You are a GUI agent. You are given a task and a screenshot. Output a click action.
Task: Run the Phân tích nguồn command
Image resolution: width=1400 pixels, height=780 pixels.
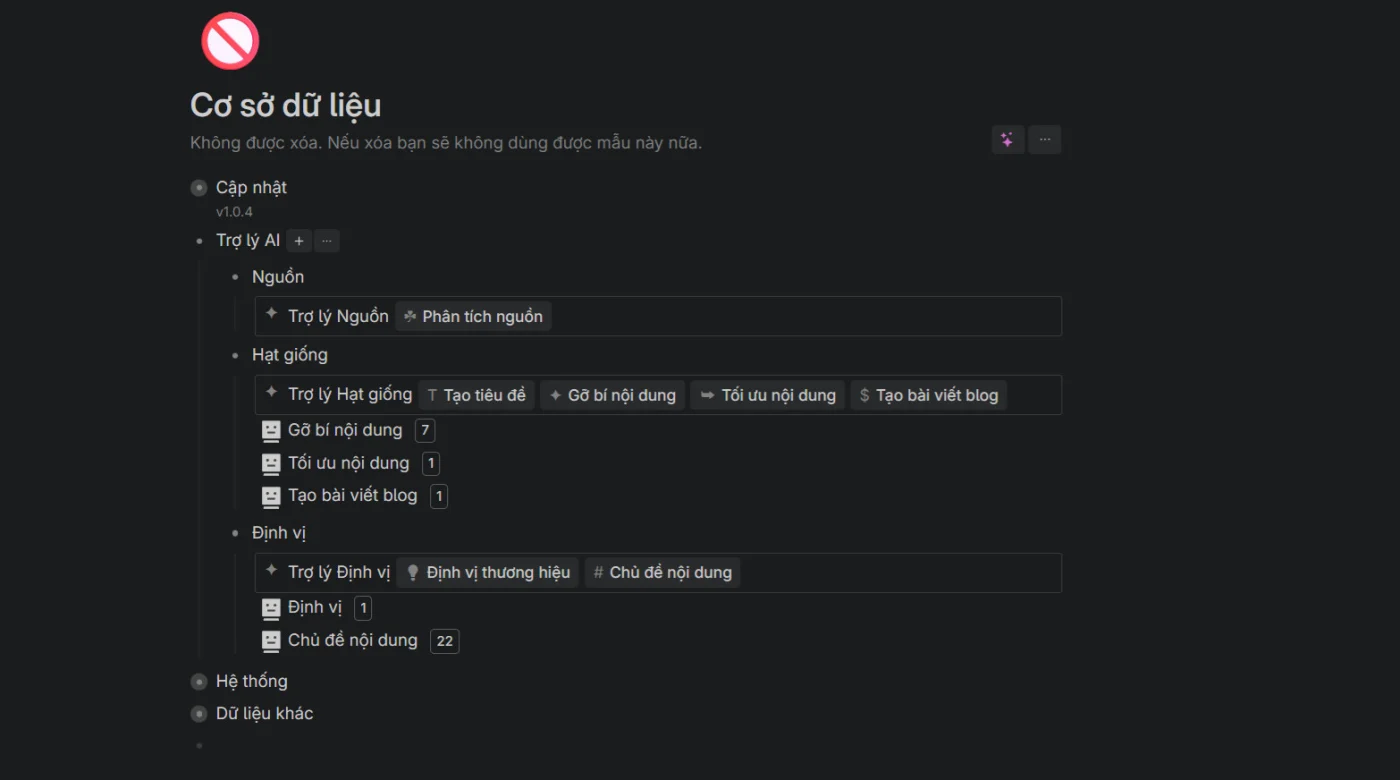pos(473,316)
